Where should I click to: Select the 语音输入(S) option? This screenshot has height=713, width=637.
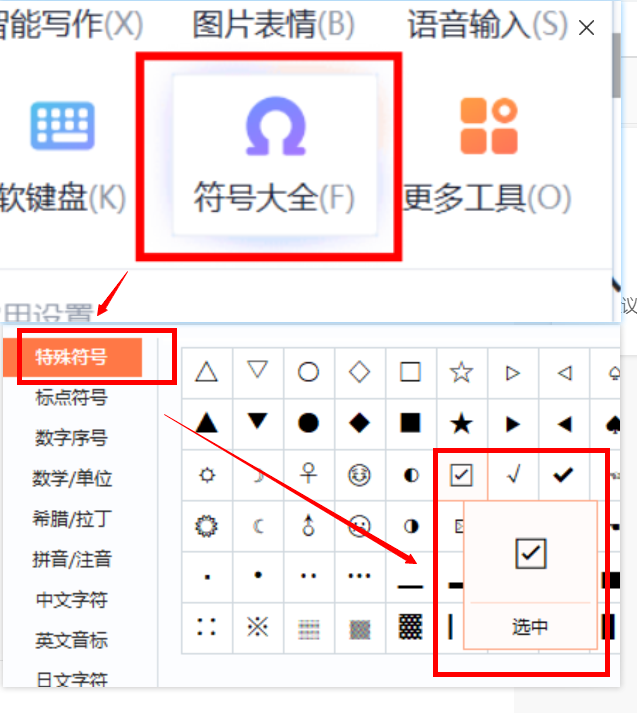[488, 24]
